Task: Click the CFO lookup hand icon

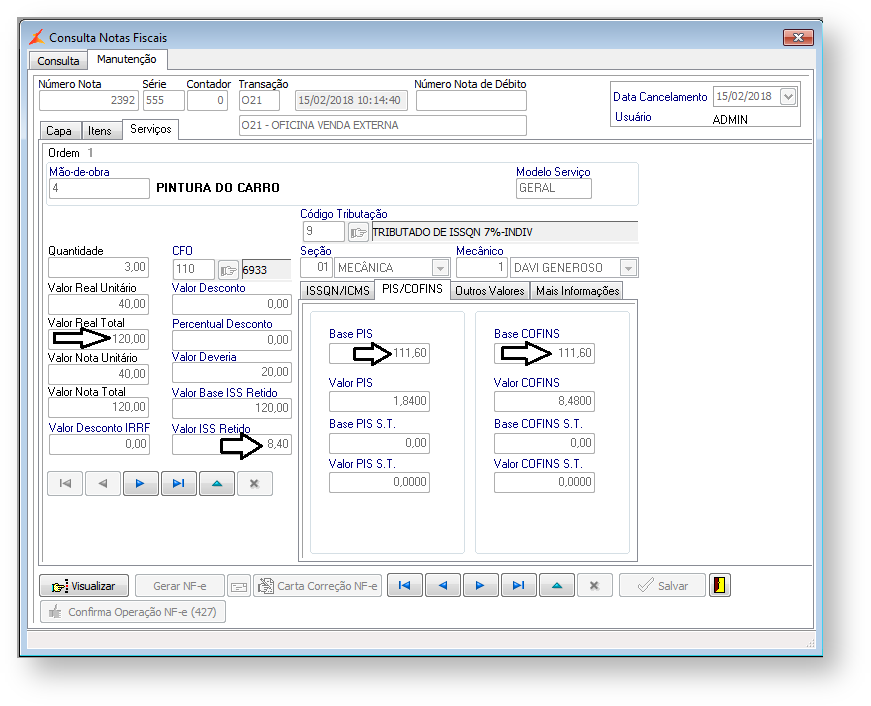Action: 229,269
